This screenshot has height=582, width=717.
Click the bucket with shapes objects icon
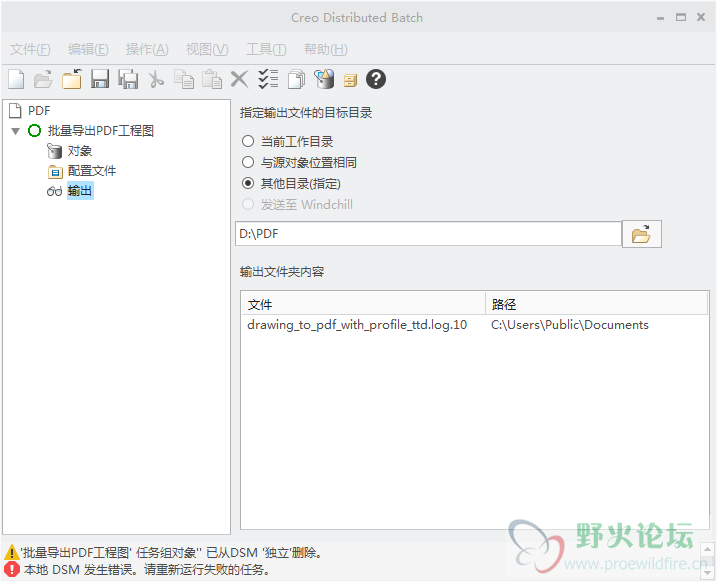pyautogui.click(x=324, y=79)
